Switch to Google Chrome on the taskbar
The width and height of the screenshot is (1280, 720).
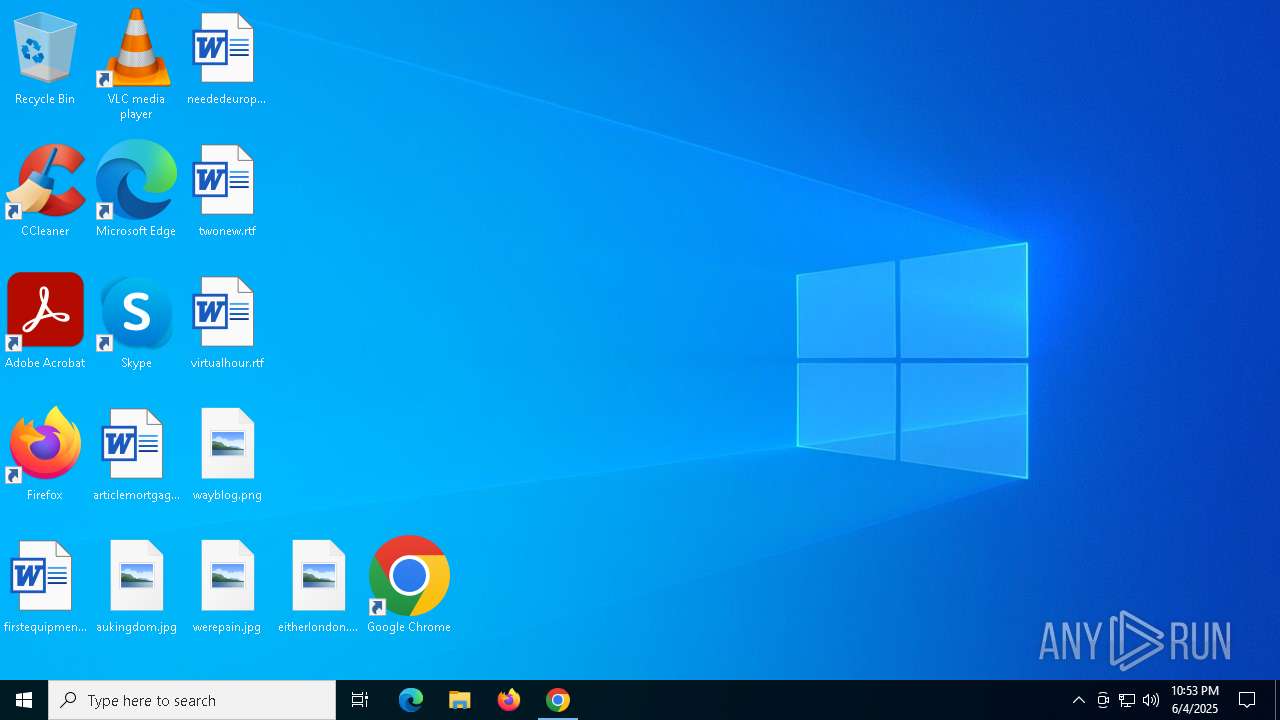[558, 700]
